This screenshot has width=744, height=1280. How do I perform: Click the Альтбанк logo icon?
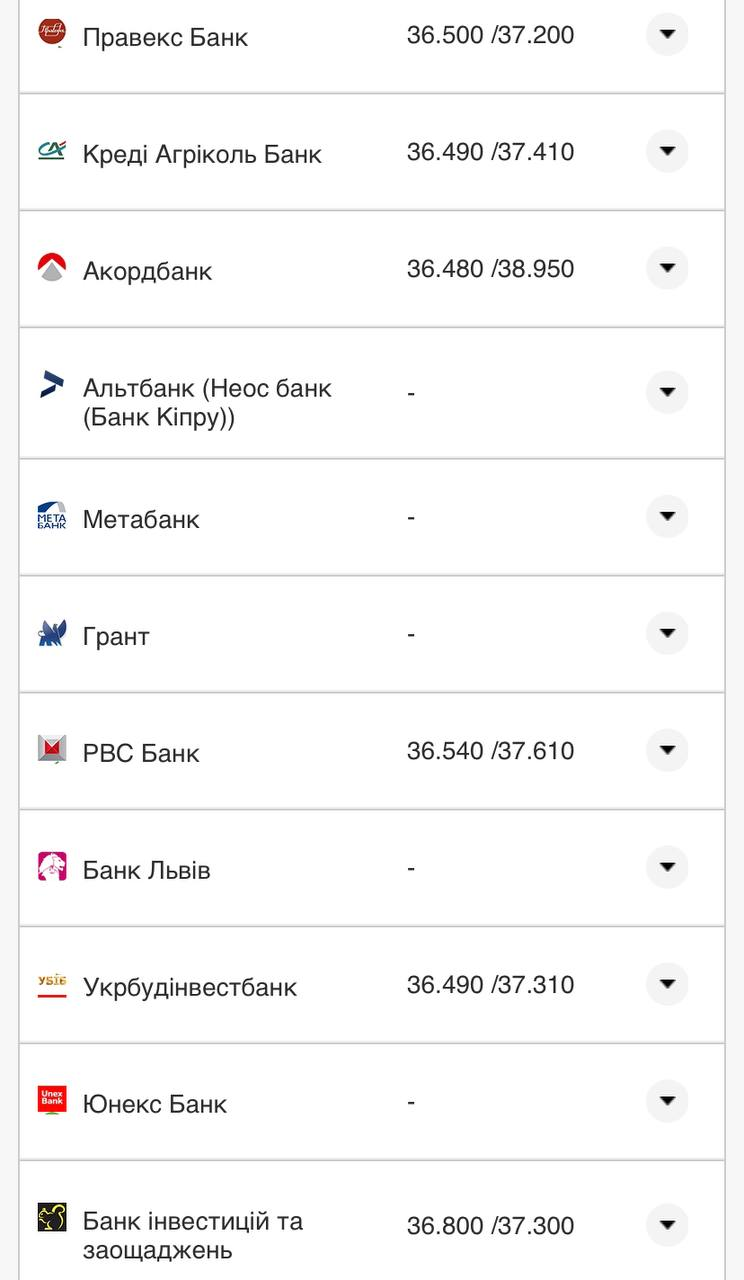(x=52, y=384)
